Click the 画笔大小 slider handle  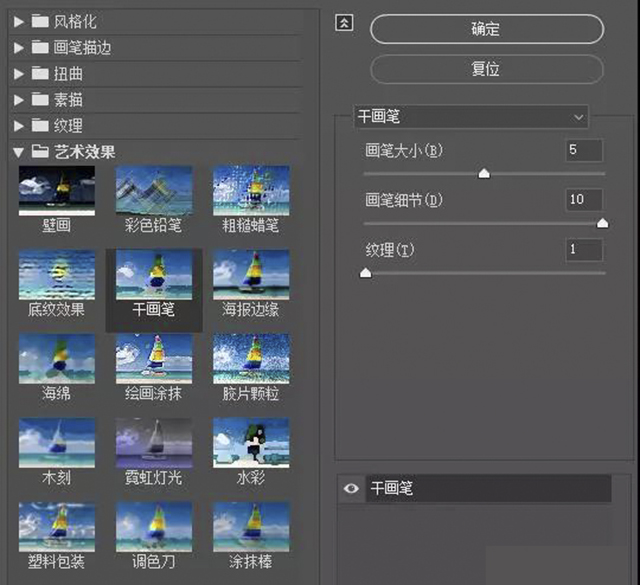pos(484,173)
